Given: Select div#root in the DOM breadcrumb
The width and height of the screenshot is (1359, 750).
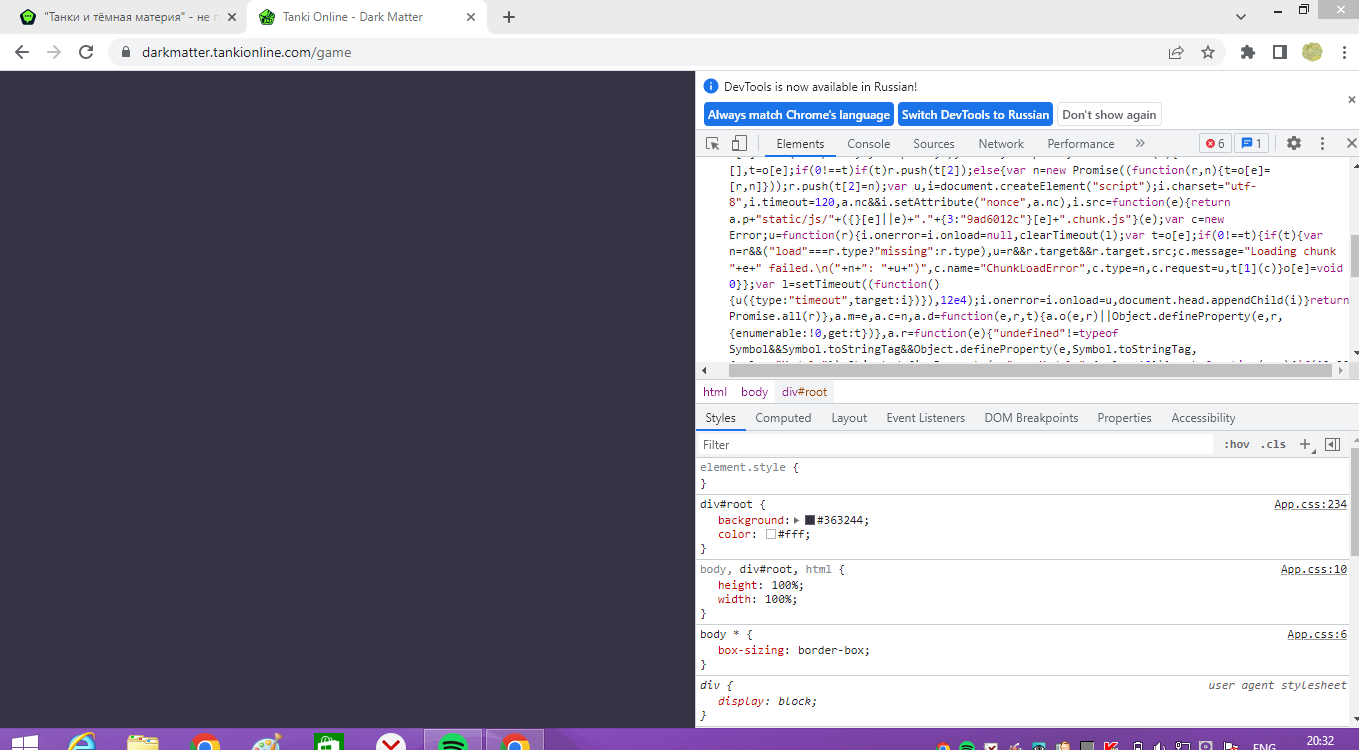Looking at the screenshot, I should [x=805, y=392].
